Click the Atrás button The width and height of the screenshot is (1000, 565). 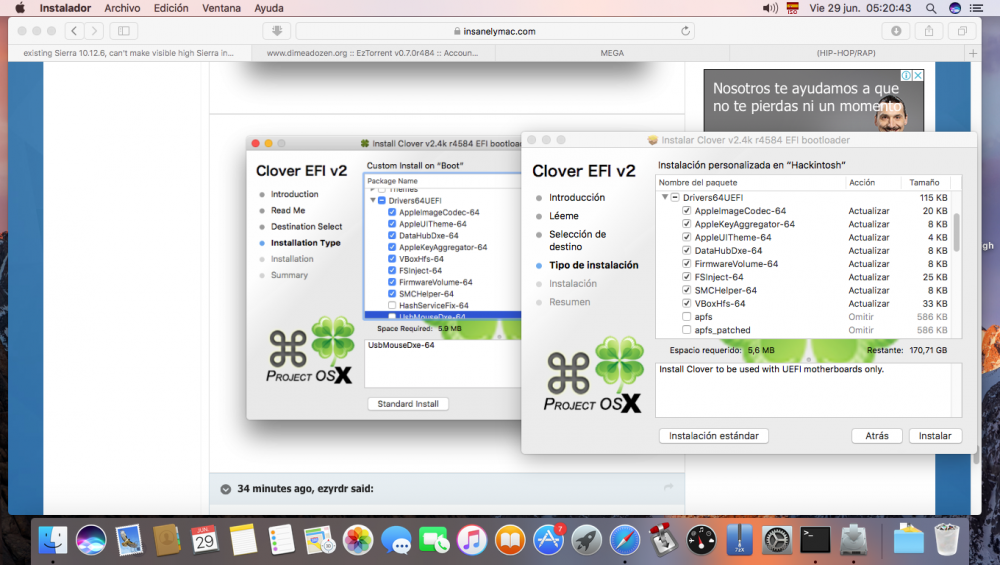click(877, 436)
